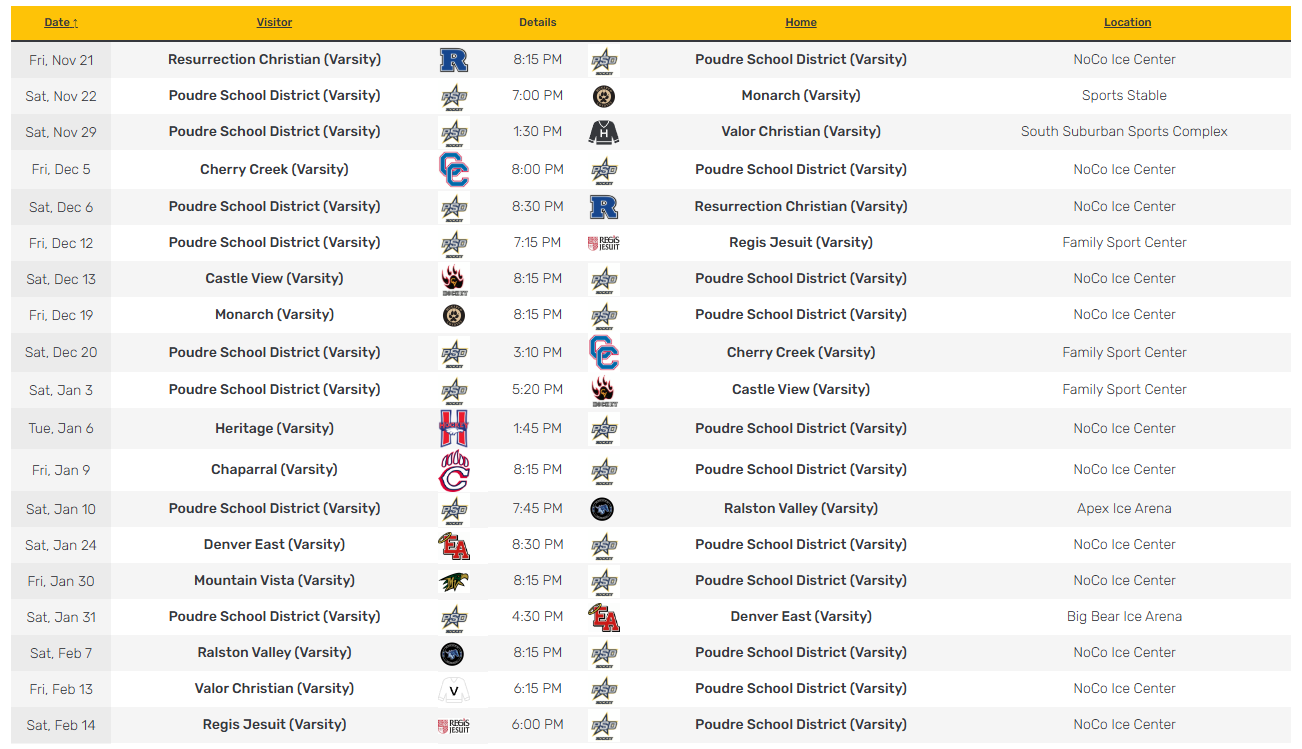Click Ralston Valley logo in Jan 10 row
Image resolution: width=1302 pixels, height=749 pixels.
(602, 509)
